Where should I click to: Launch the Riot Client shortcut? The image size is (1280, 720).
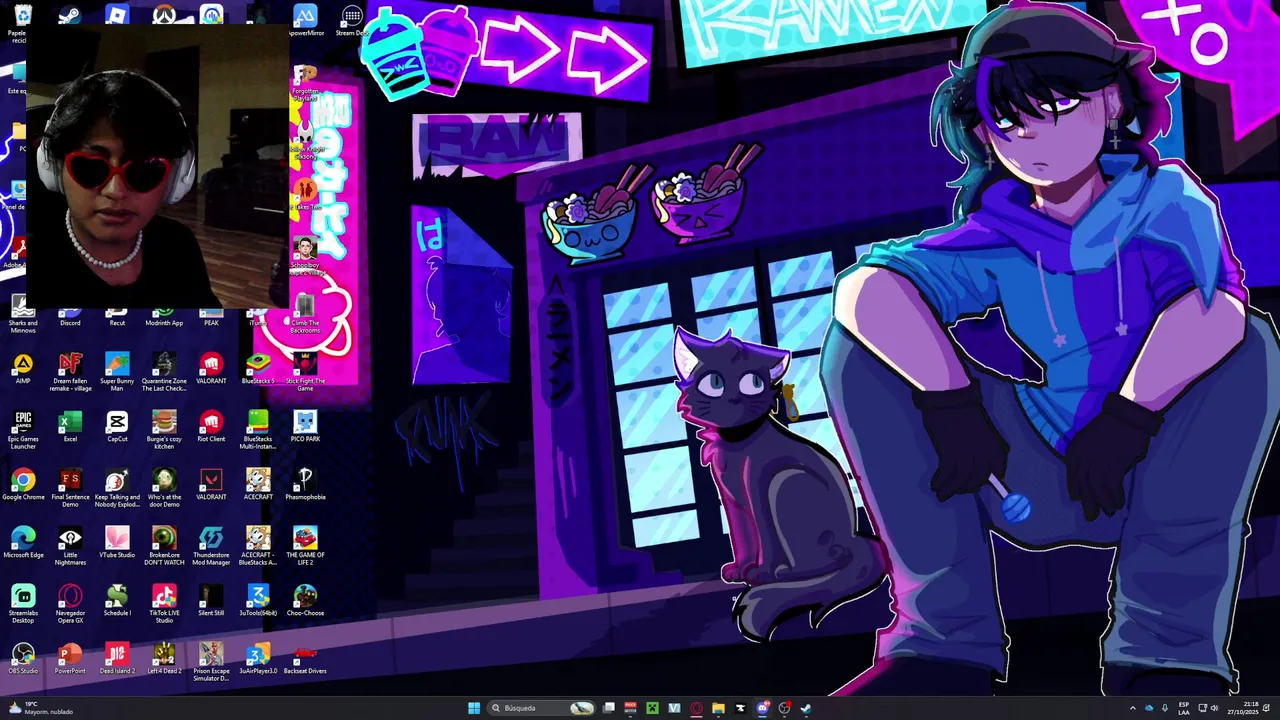(x=211, y=426)
